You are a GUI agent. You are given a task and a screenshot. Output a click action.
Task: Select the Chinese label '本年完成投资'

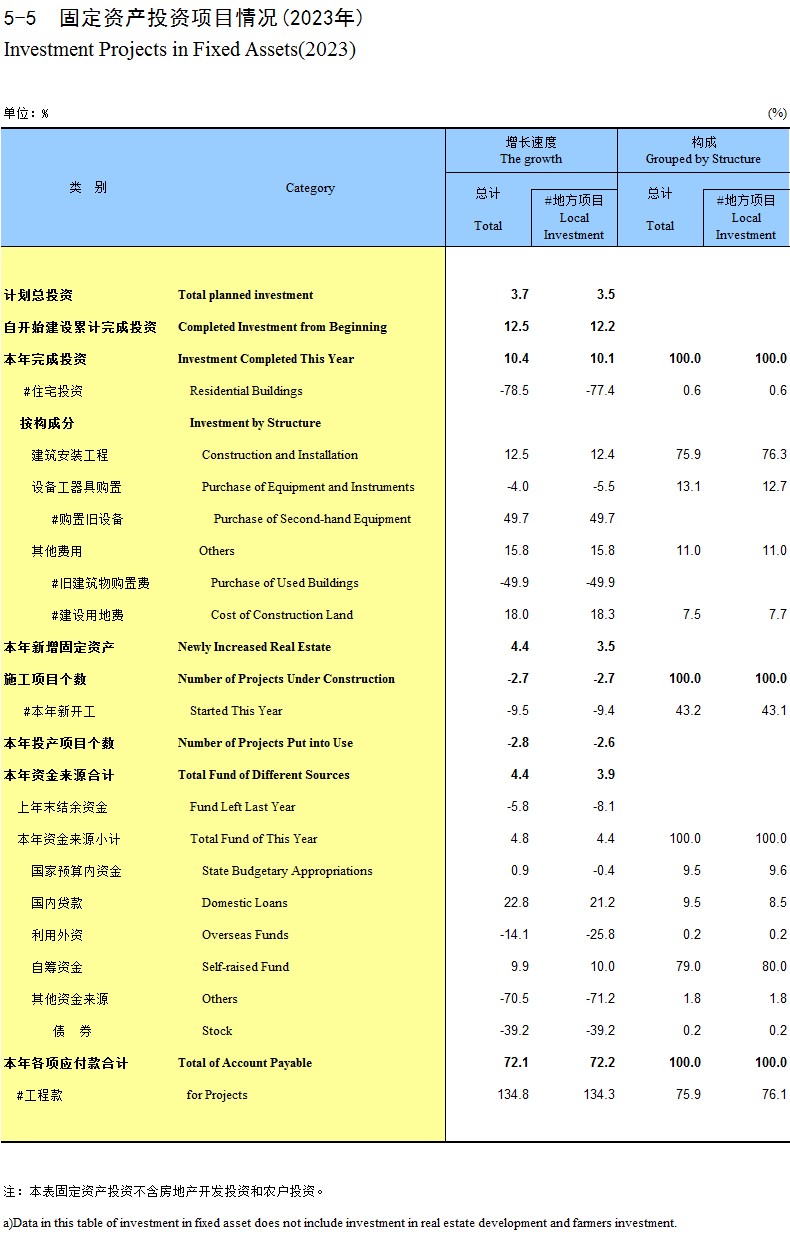[45, 359]
